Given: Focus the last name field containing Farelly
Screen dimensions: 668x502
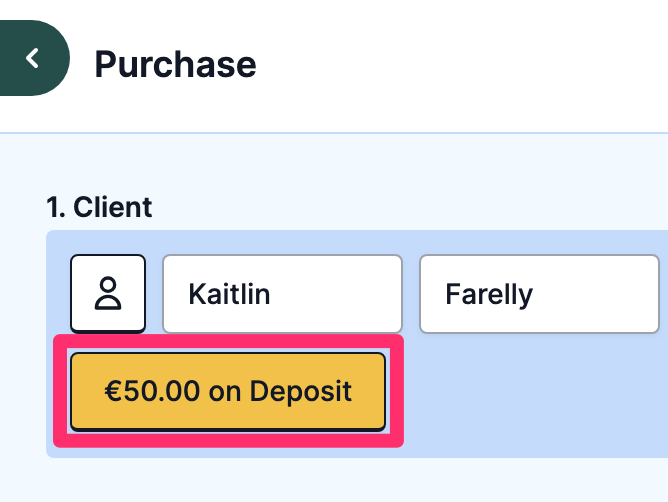Looking at the screenshot, I should pyautogui.click(x=539, y=294).
